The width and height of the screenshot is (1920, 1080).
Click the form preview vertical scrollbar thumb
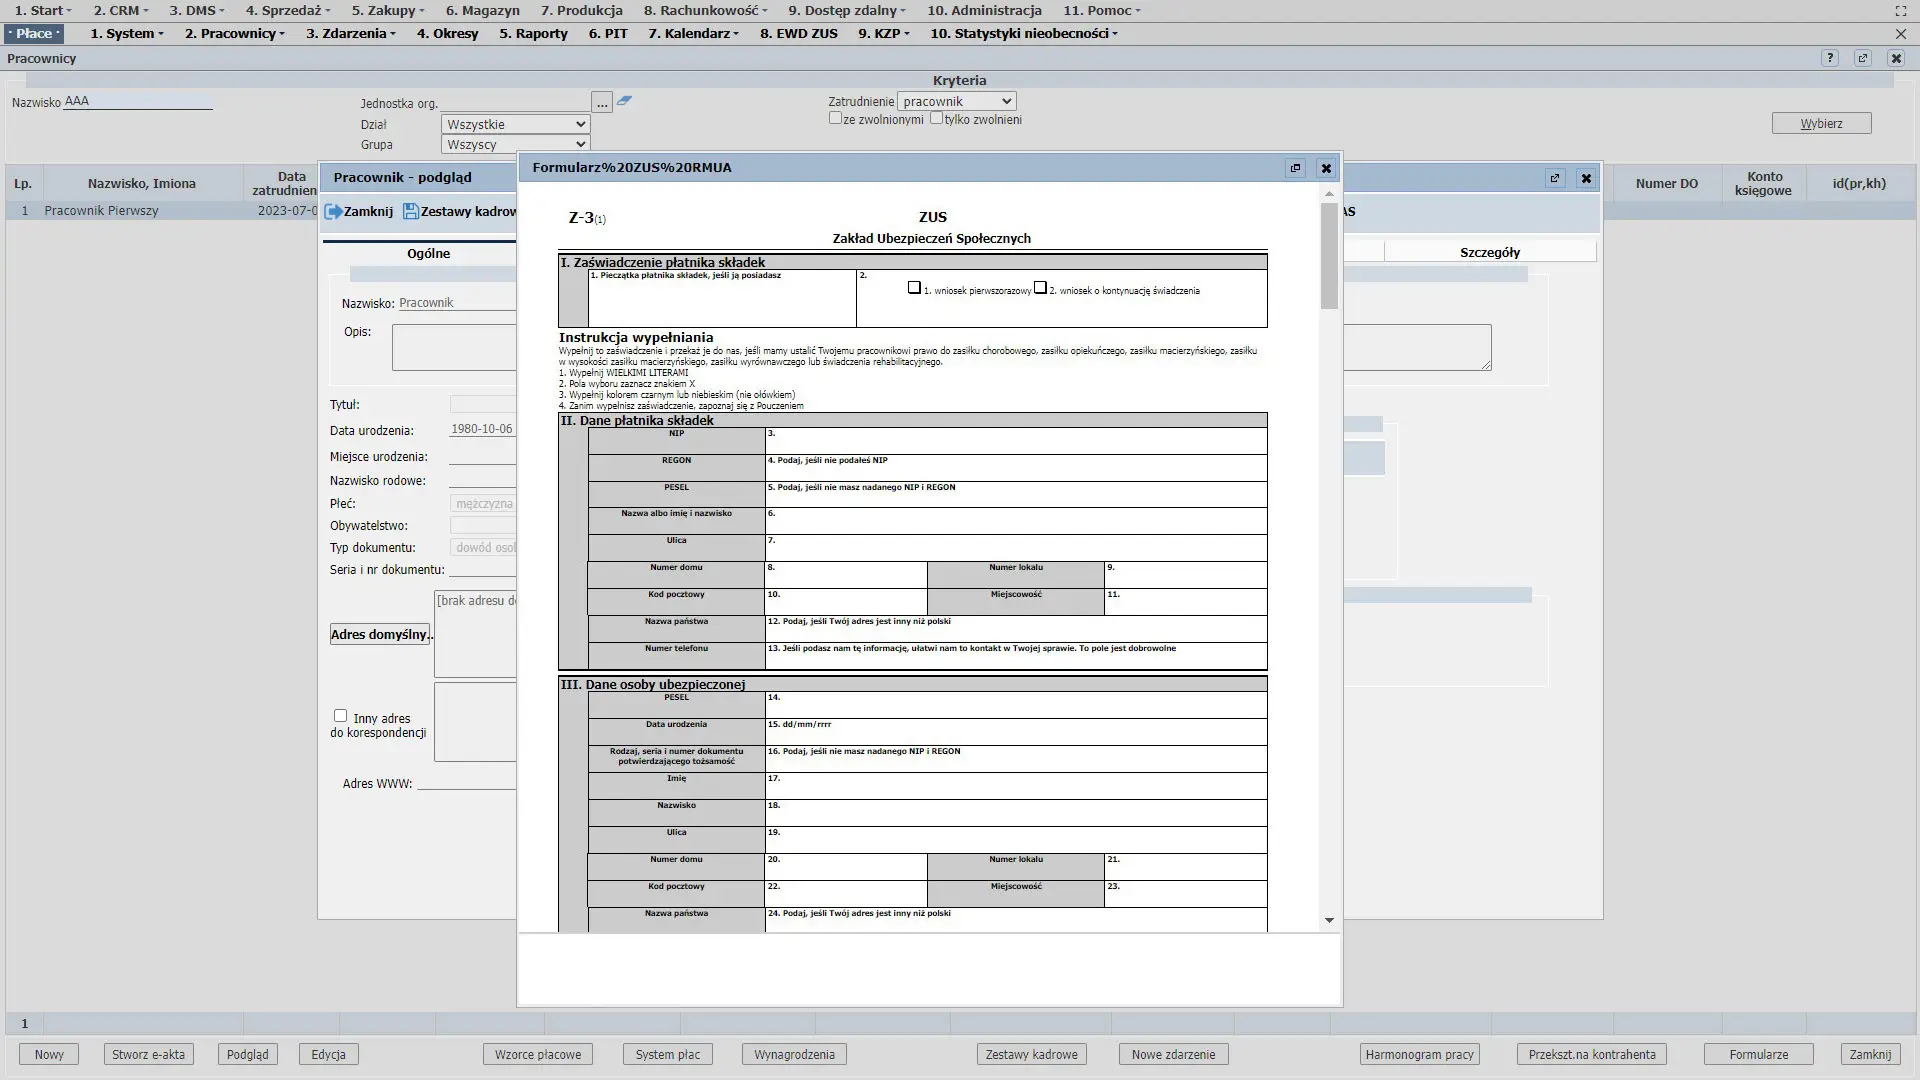tap(1329, 255)
